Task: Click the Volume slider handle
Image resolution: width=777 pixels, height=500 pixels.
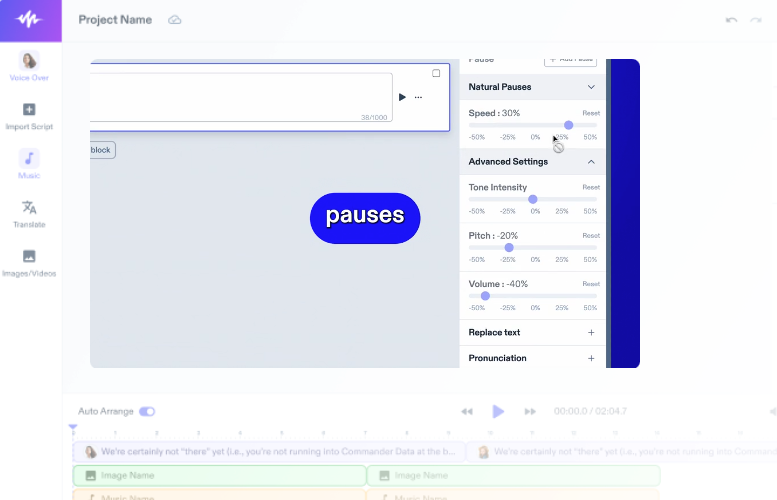Action: pyautogui.click(x=485, y=296)
